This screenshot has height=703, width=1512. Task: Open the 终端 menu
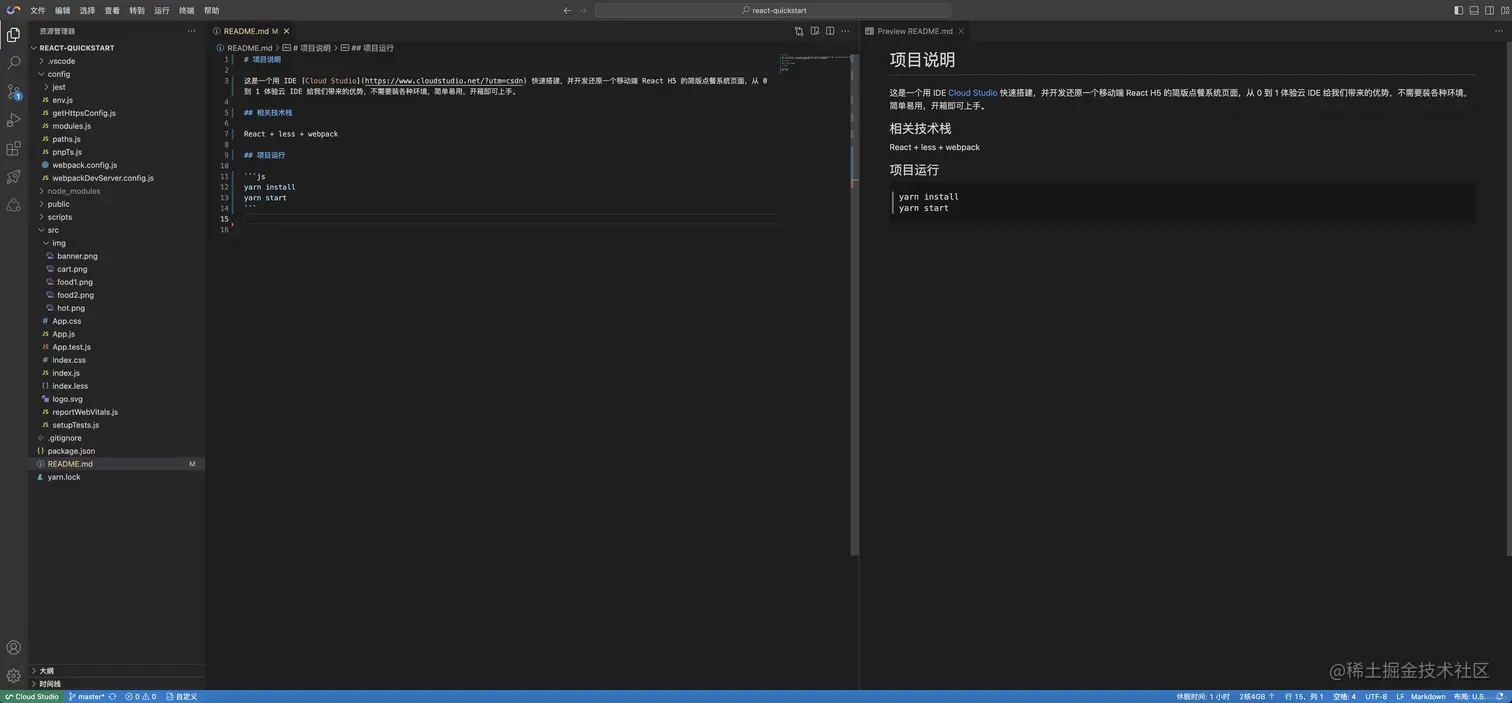point(187,10)
